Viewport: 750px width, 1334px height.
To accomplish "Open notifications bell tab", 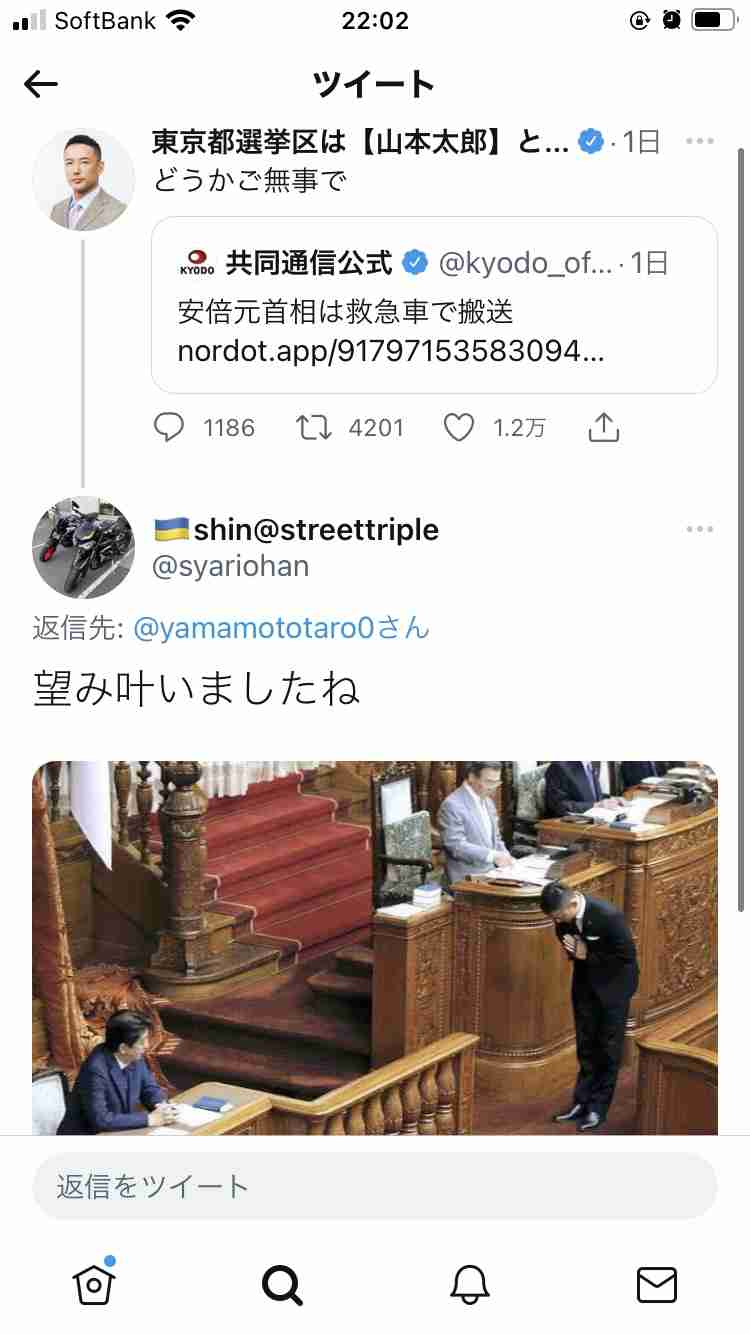I will [x=469, y=1284].
